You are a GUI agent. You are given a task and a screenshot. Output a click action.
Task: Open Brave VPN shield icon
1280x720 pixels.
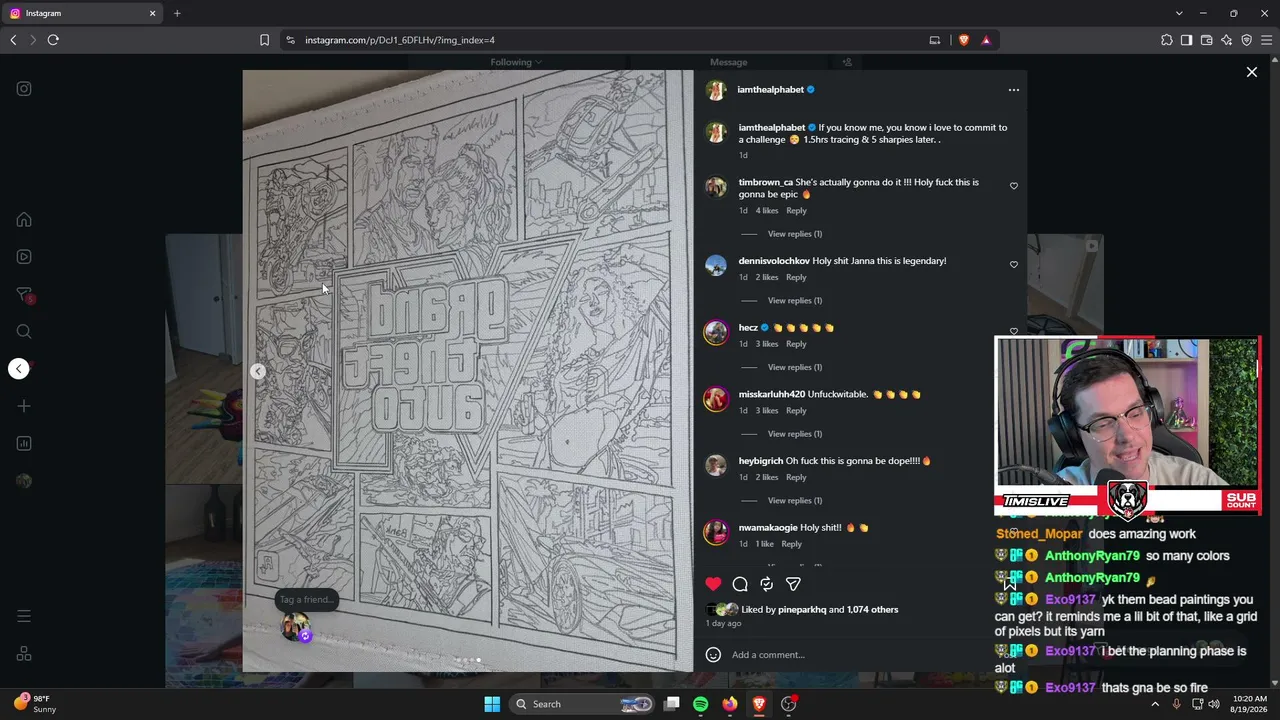[x=1246, y=40]
